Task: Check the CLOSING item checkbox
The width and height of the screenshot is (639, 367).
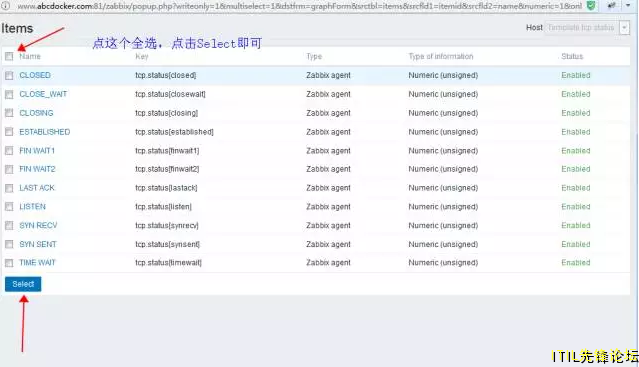Action: click(x=9, y=113)
